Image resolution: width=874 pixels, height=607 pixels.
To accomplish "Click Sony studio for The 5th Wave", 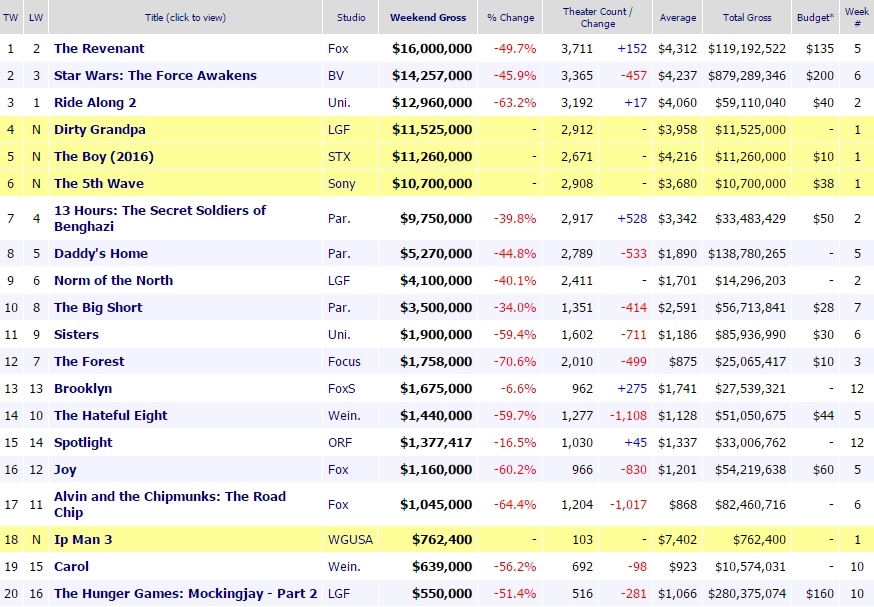I will click(x=341, y=183).
